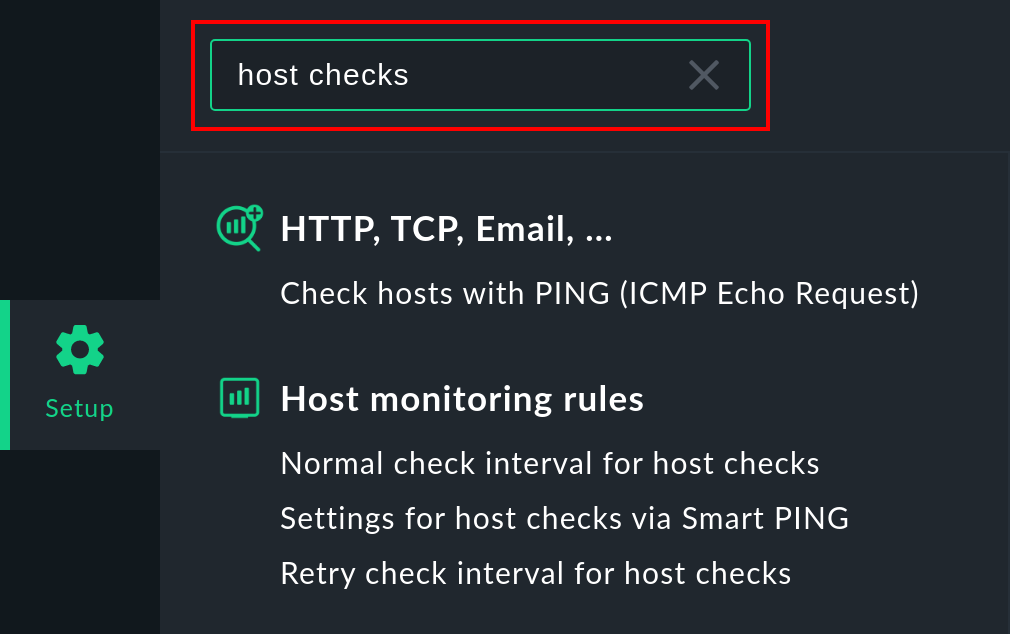Open Settings for host checks via Smart PING

click(564, 518)
